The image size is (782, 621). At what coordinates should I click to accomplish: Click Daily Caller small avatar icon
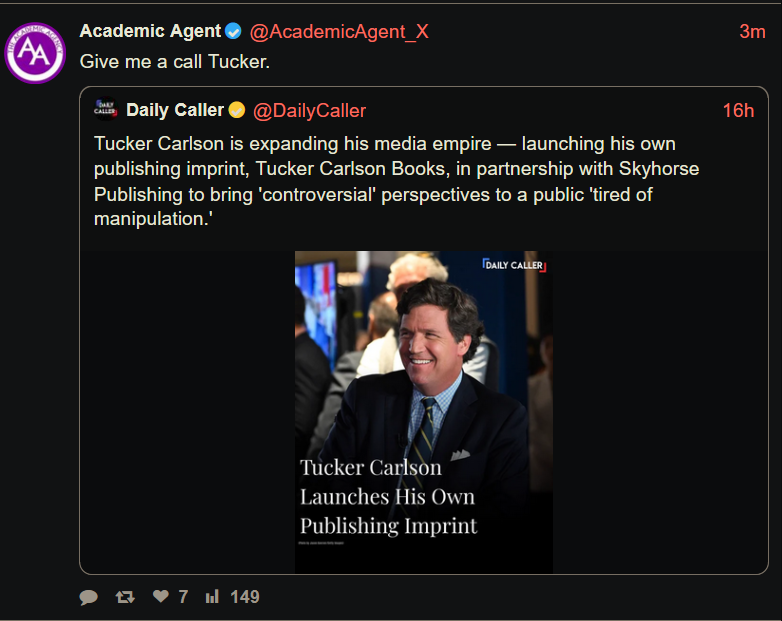(x=105, y=109)
